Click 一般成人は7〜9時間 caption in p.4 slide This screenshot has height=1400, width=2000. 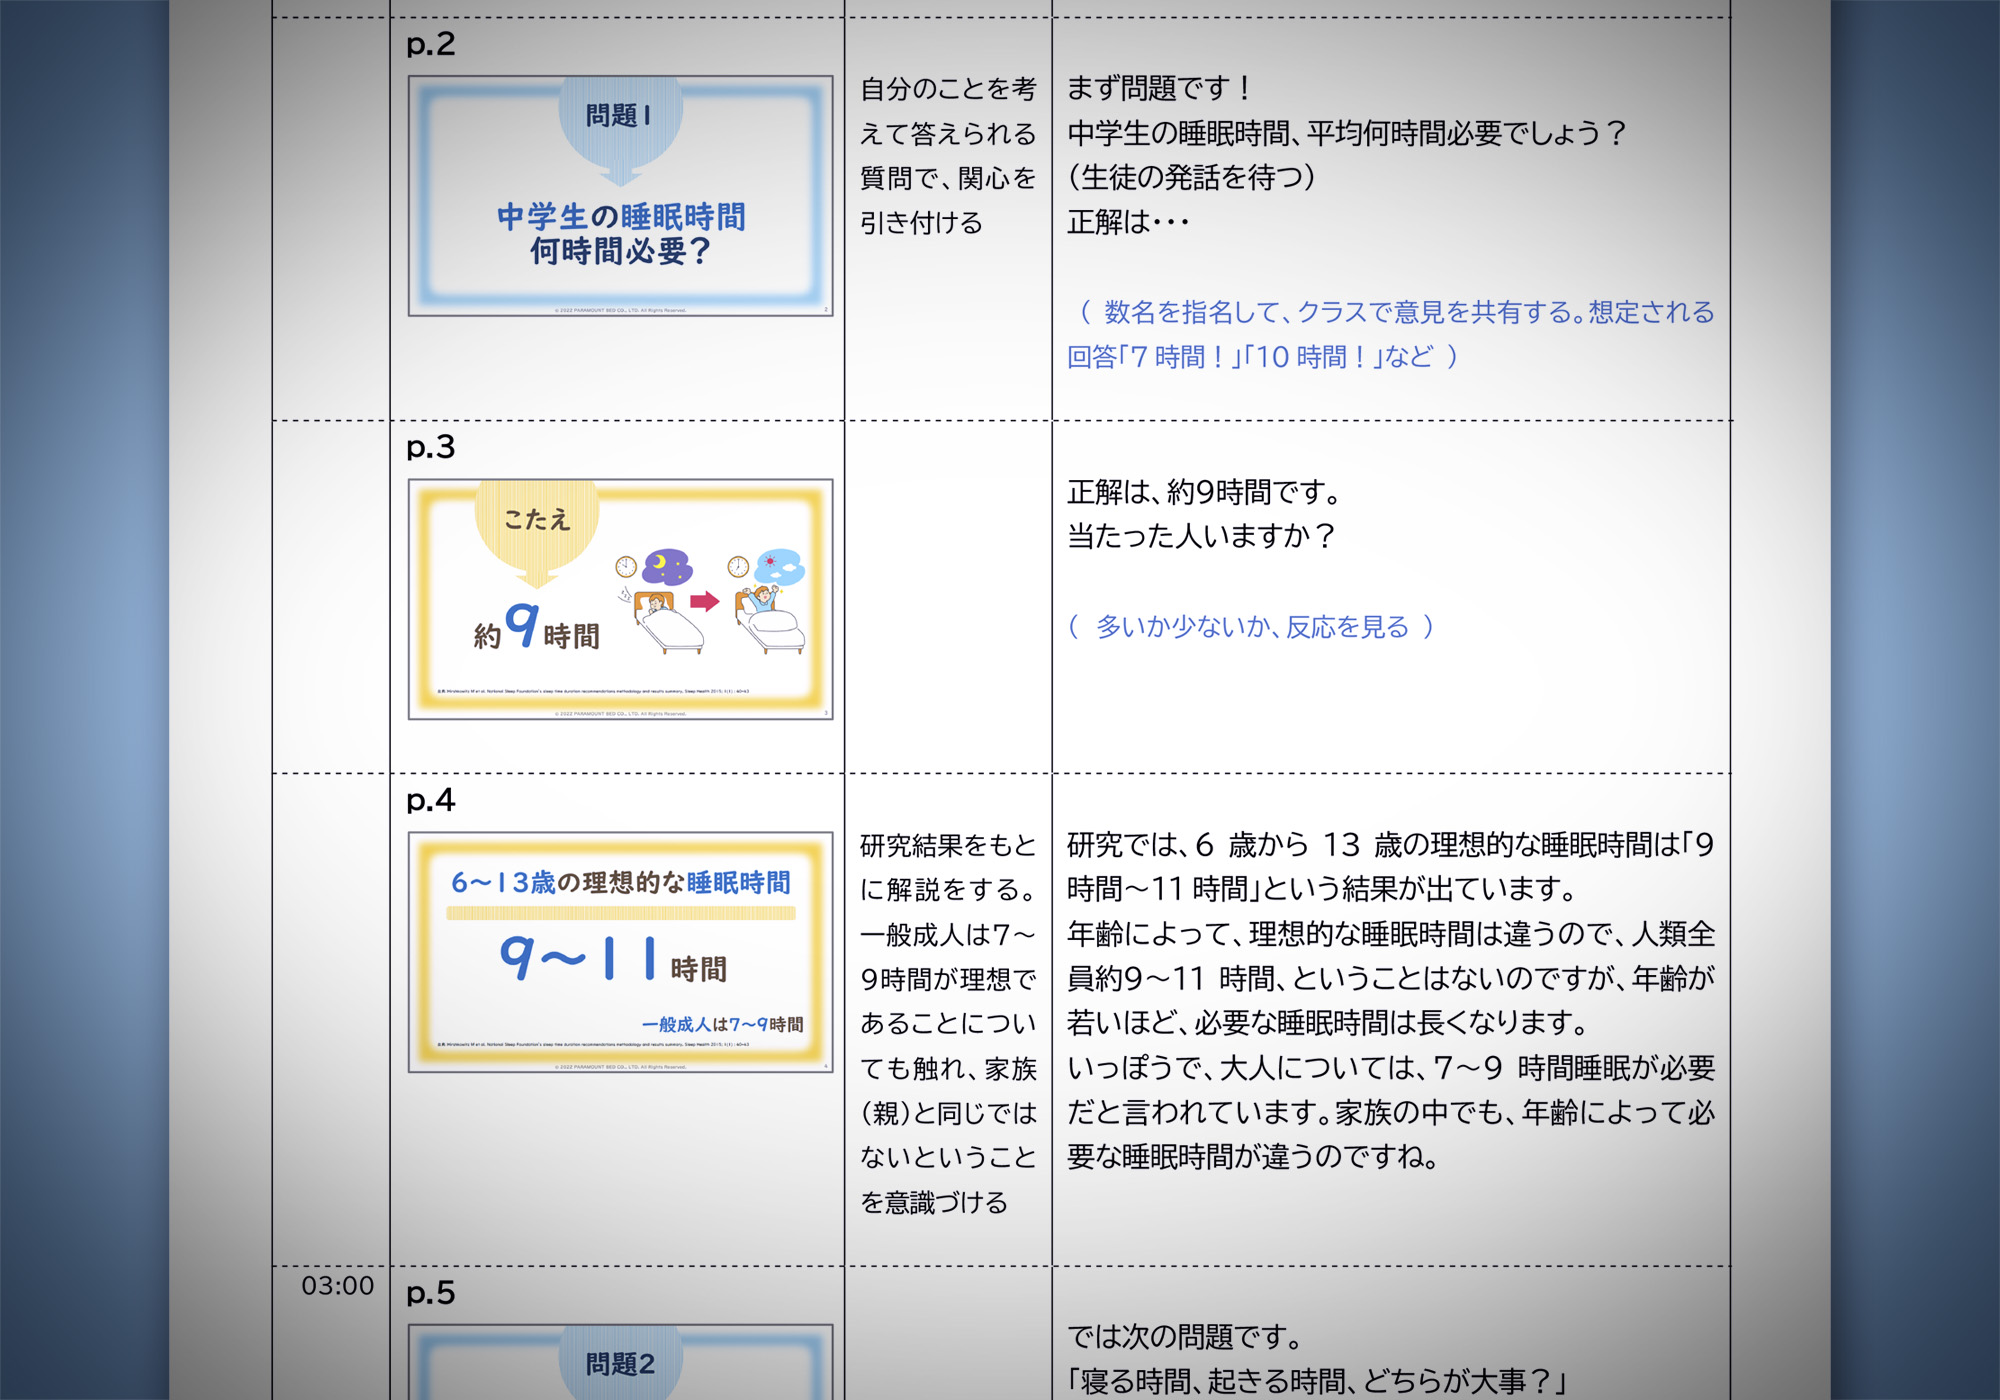click(x=722, y=1024)
